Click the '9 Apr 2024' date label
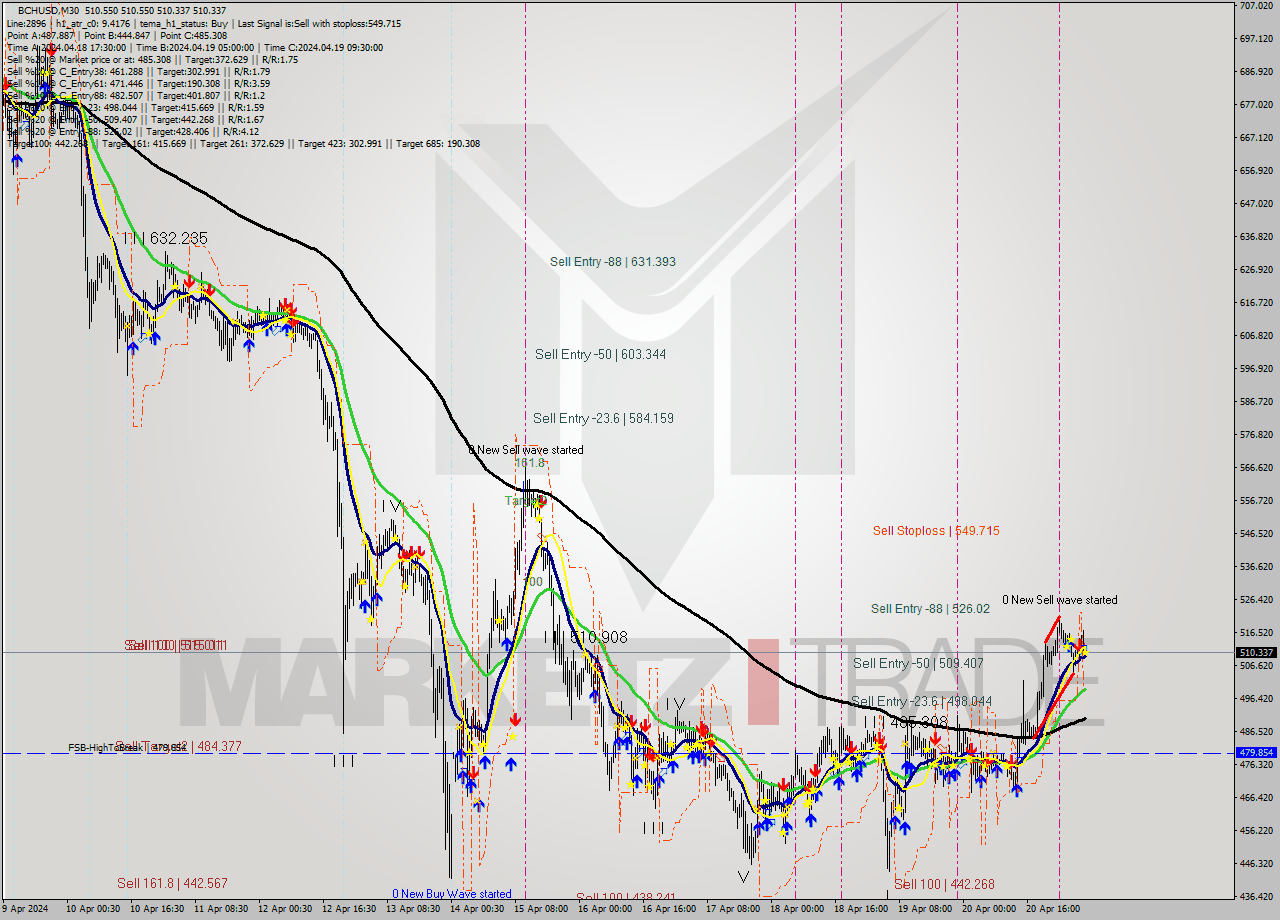The width and height of the screenshot is (1280, 920). click(x=26, y=909)
